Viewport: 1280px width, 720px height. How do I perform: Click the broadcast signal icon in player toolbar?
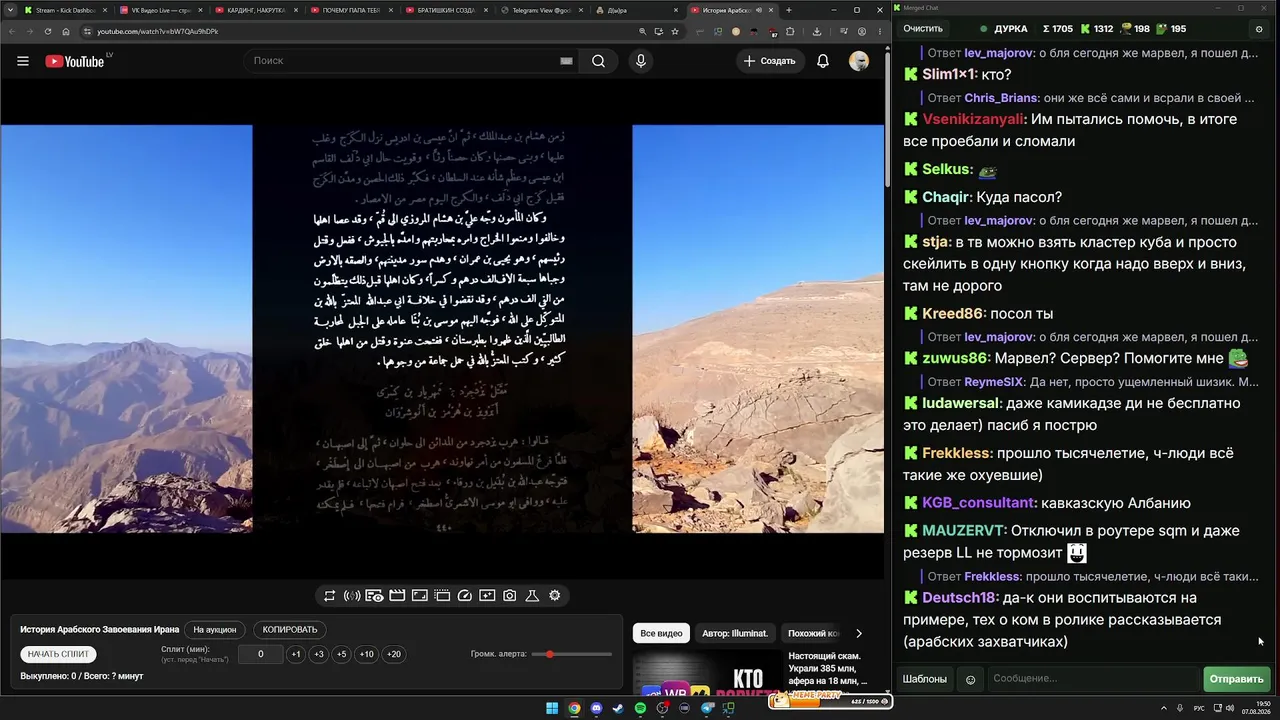point(352,596)
